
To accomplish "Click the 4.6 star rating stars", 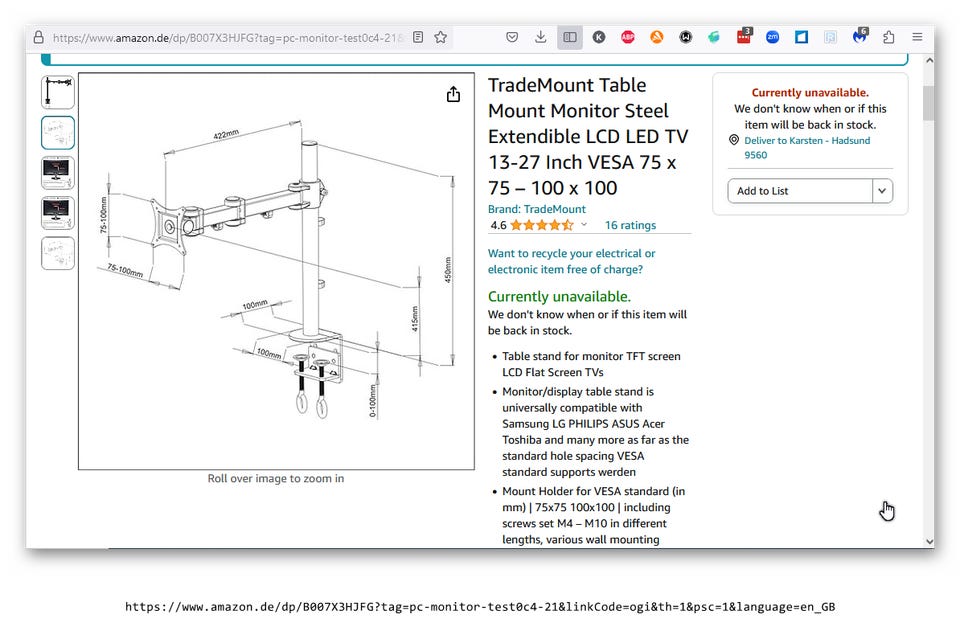I will [x=542, y=225].
